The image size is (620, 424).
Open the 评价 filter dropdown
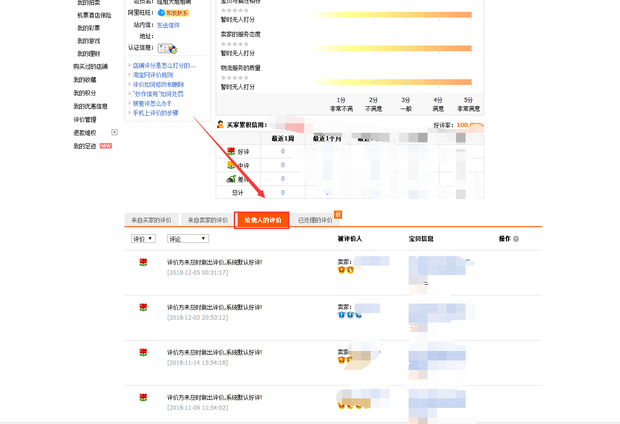click(x=143, y=239)
